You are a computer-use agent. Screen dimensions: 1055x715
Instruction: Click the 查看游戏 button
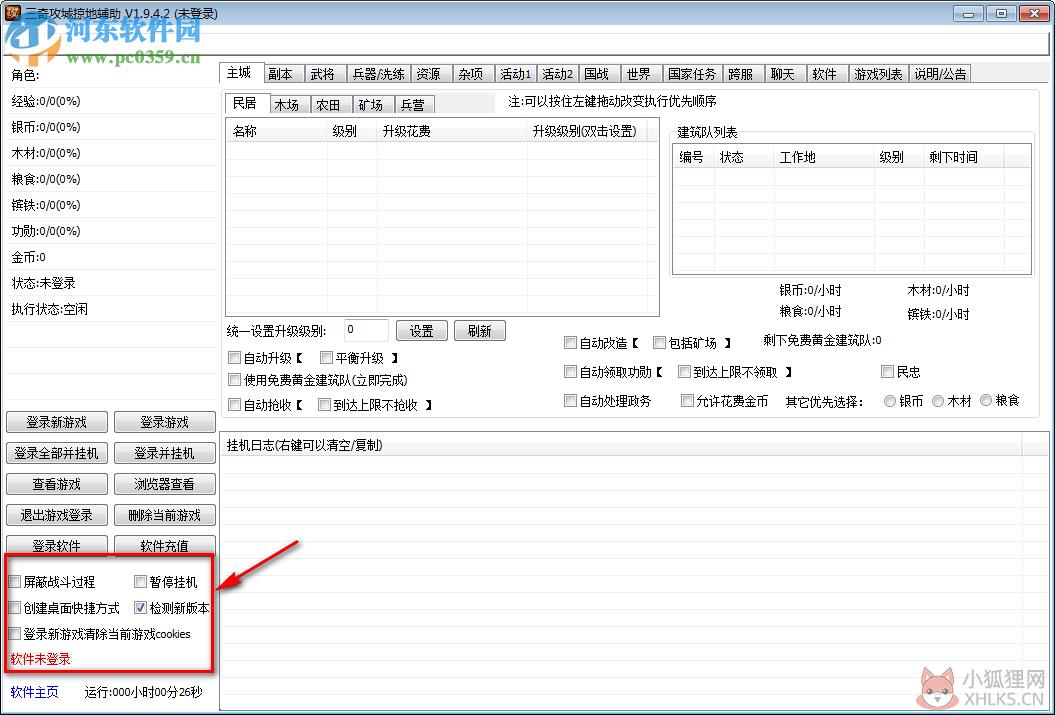(x=57, y=484)
